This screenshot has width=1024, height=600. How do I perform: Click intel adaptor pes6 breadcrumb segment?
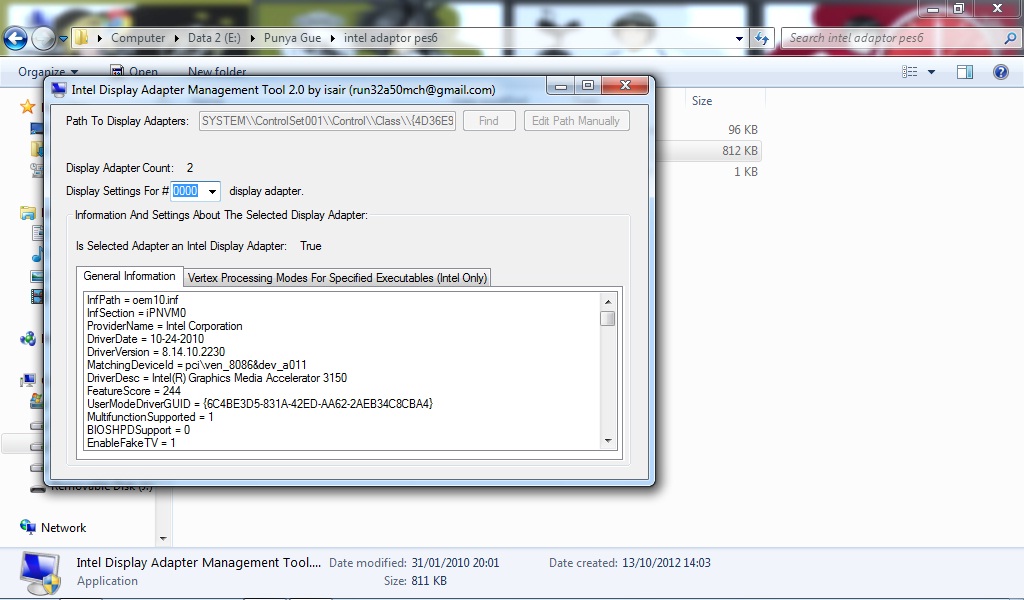391,38
